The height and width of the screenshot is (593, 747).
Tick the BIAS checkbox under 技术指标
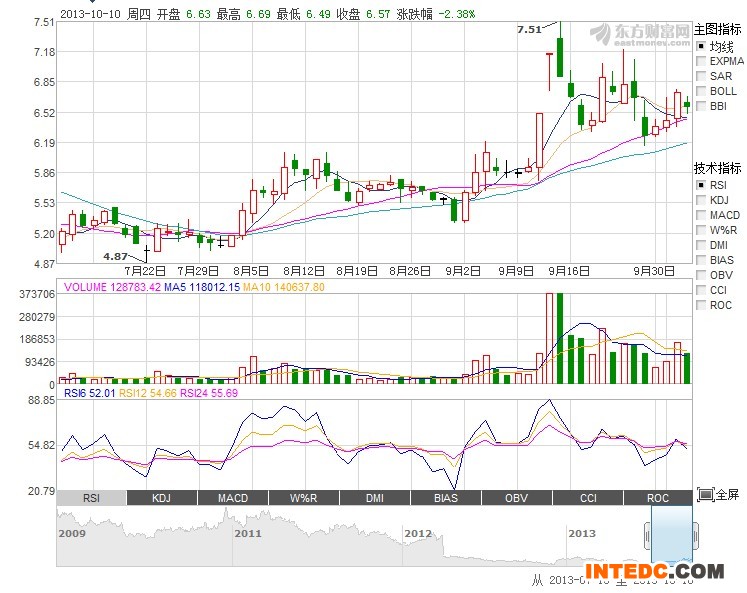pos(701,260)
